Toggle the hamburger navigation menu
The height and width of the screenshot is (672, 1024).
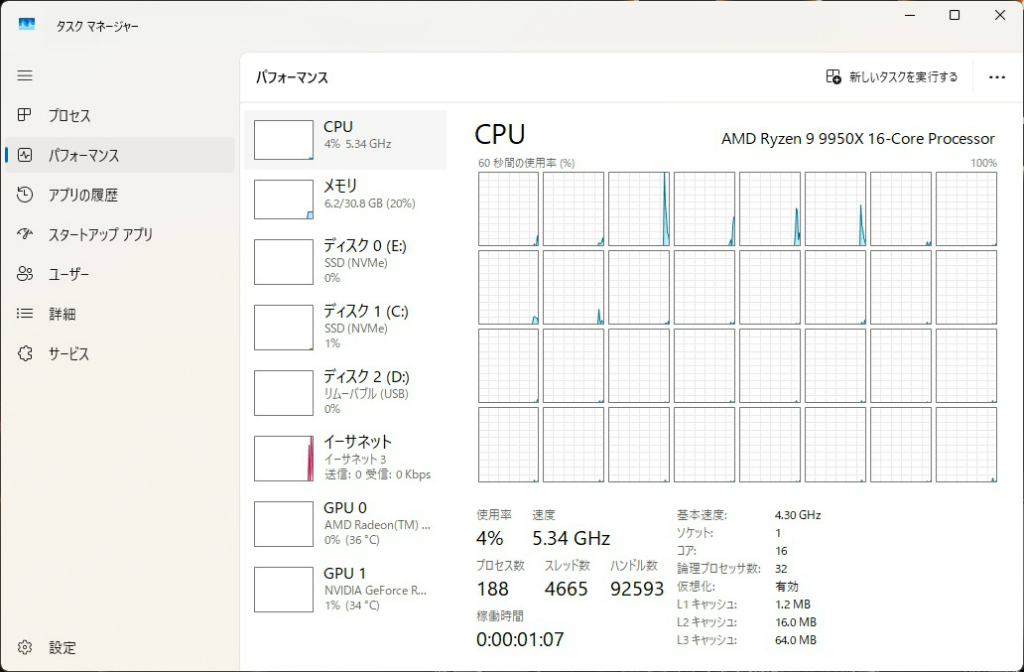pyautogui.click(x=25, y=76)
